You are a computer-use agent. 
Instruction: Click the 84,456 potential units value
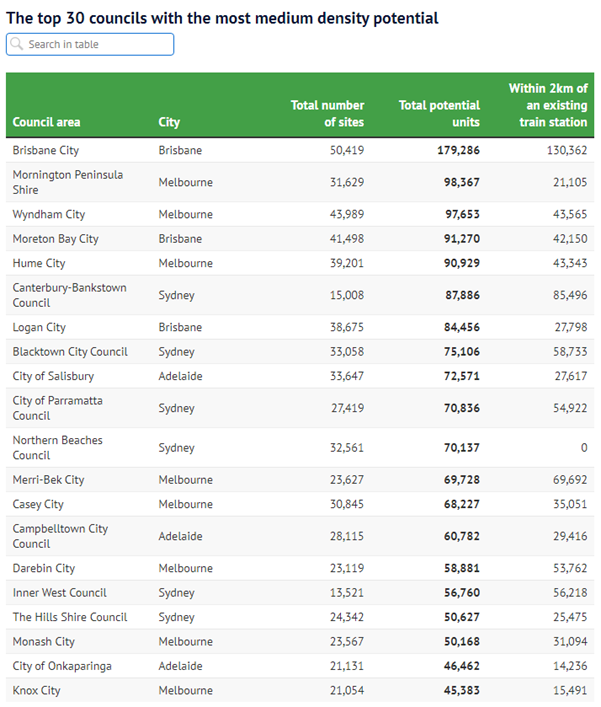(x=462, y=327)
